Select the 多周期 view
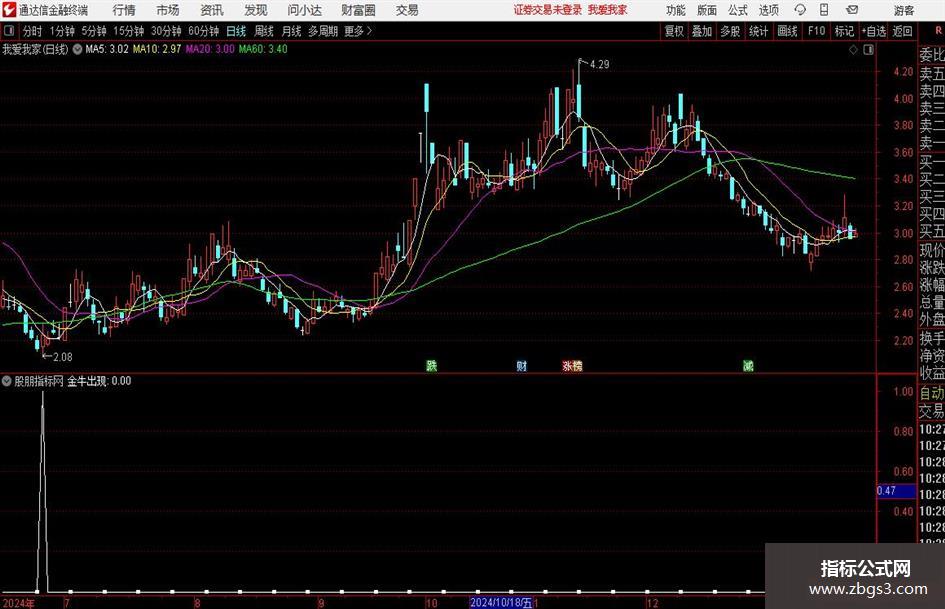This screenshot has height=609, width=945. tap(323, 31)
